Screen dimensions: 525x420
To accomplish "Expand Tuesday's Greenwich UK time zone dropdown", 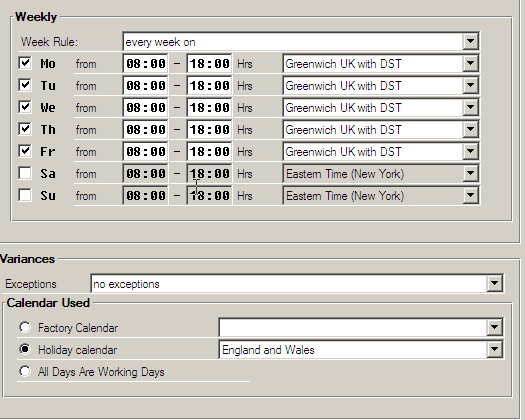I will [x=470, y=85].
